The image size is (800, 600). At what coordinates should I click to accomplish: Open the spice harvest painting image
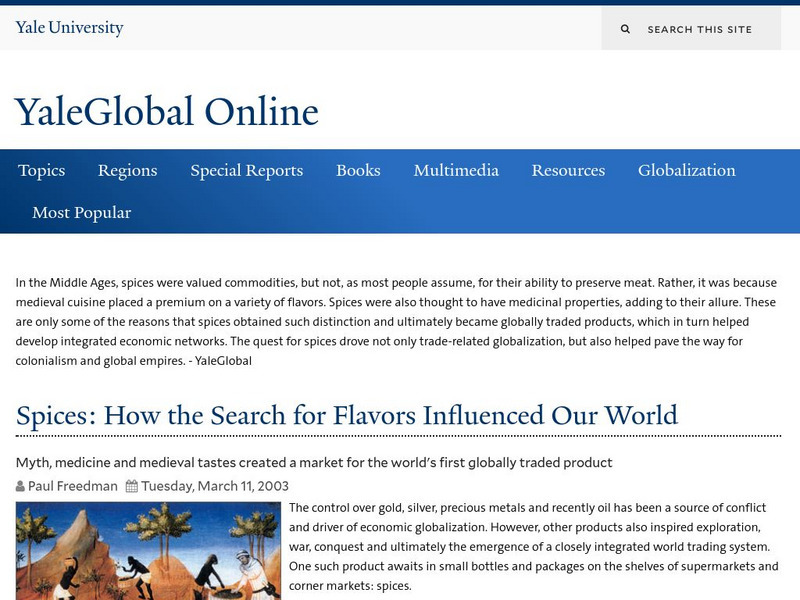148,551
